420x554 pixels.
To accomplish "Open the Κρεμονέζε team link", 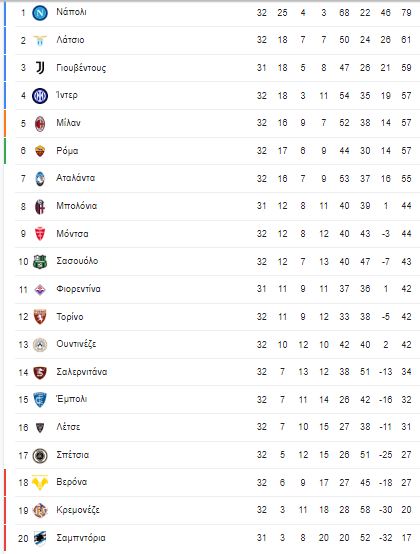I will [x=78, y=510].
